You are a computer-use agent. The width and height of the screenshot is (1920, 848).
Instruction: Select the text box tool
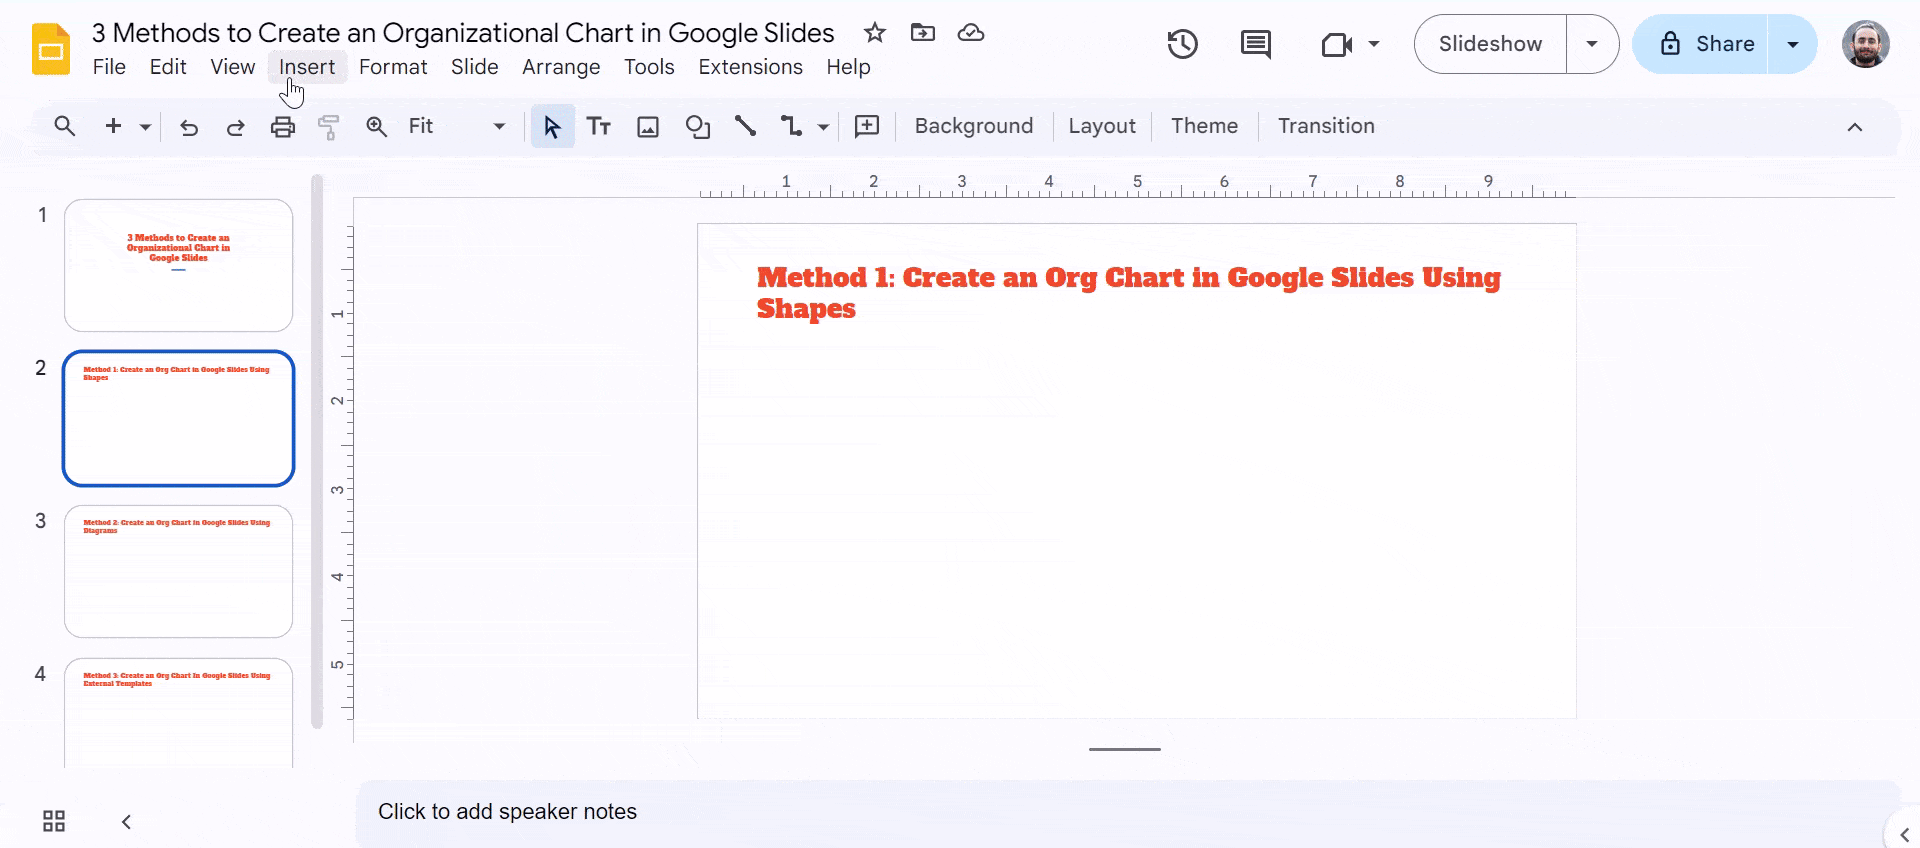[x=599, y=127]
